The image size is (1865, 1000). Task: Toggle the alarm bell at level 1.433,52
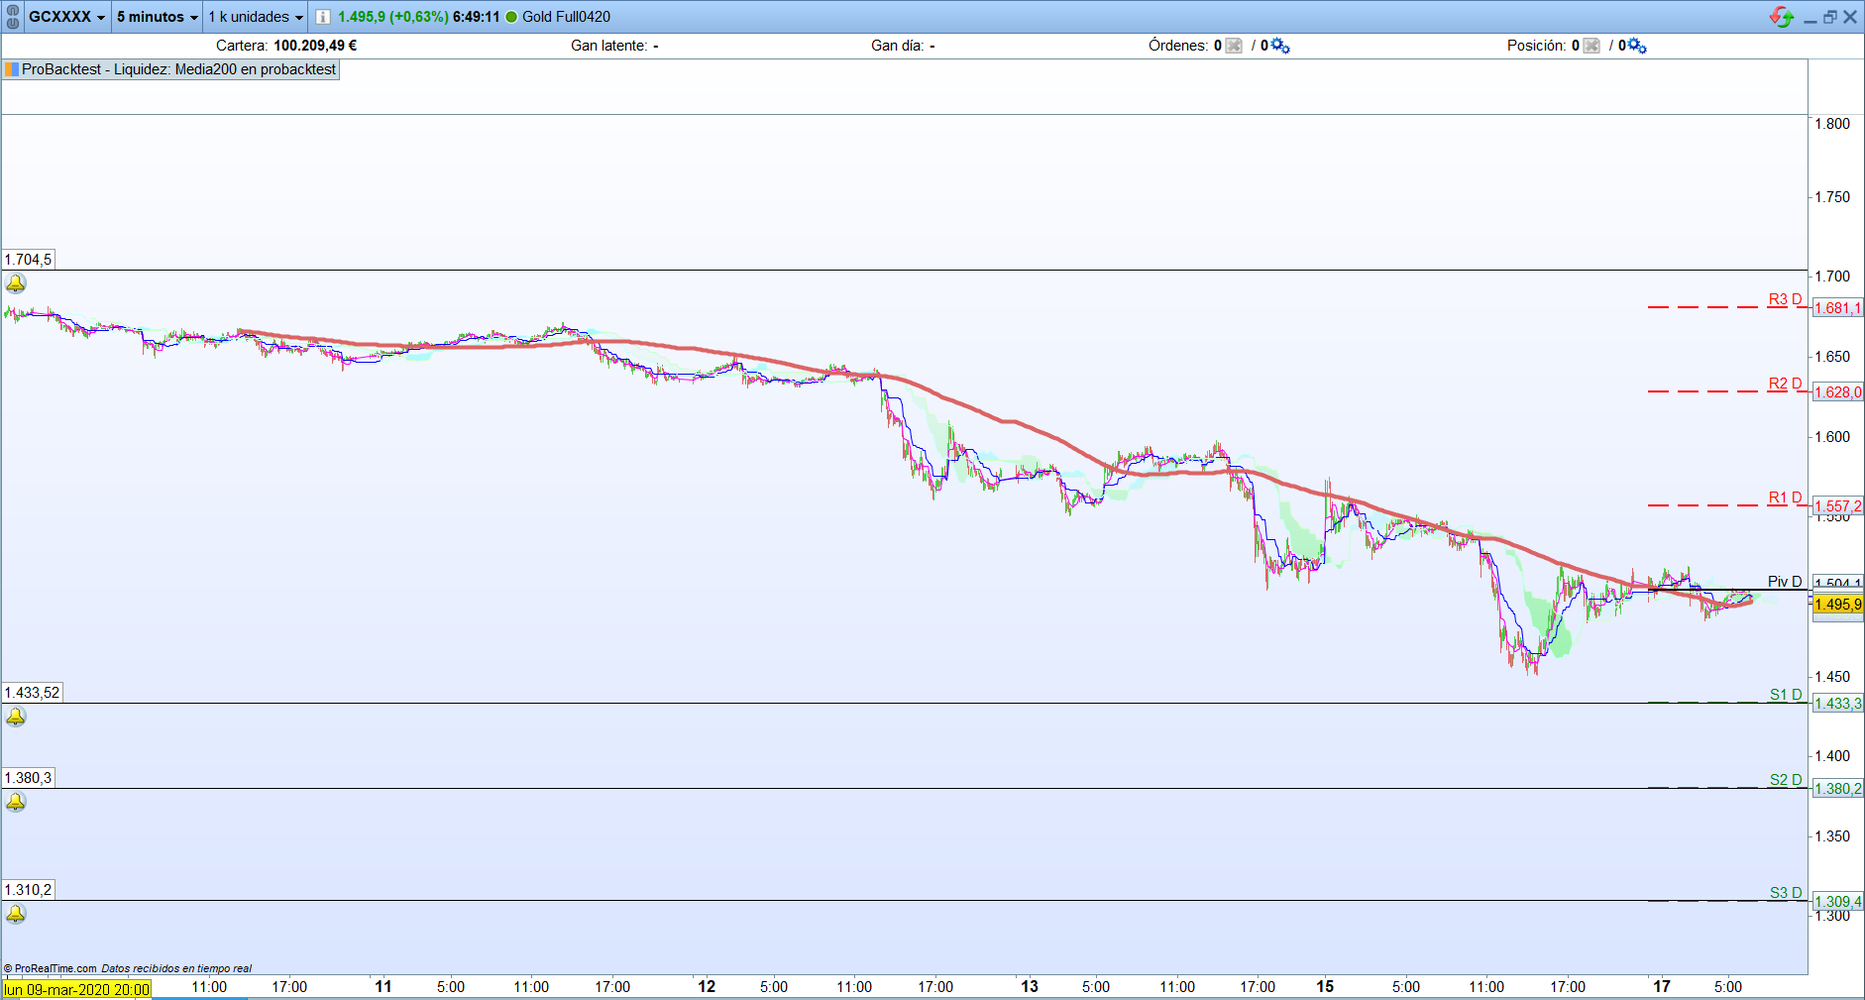tap(15, 716)
